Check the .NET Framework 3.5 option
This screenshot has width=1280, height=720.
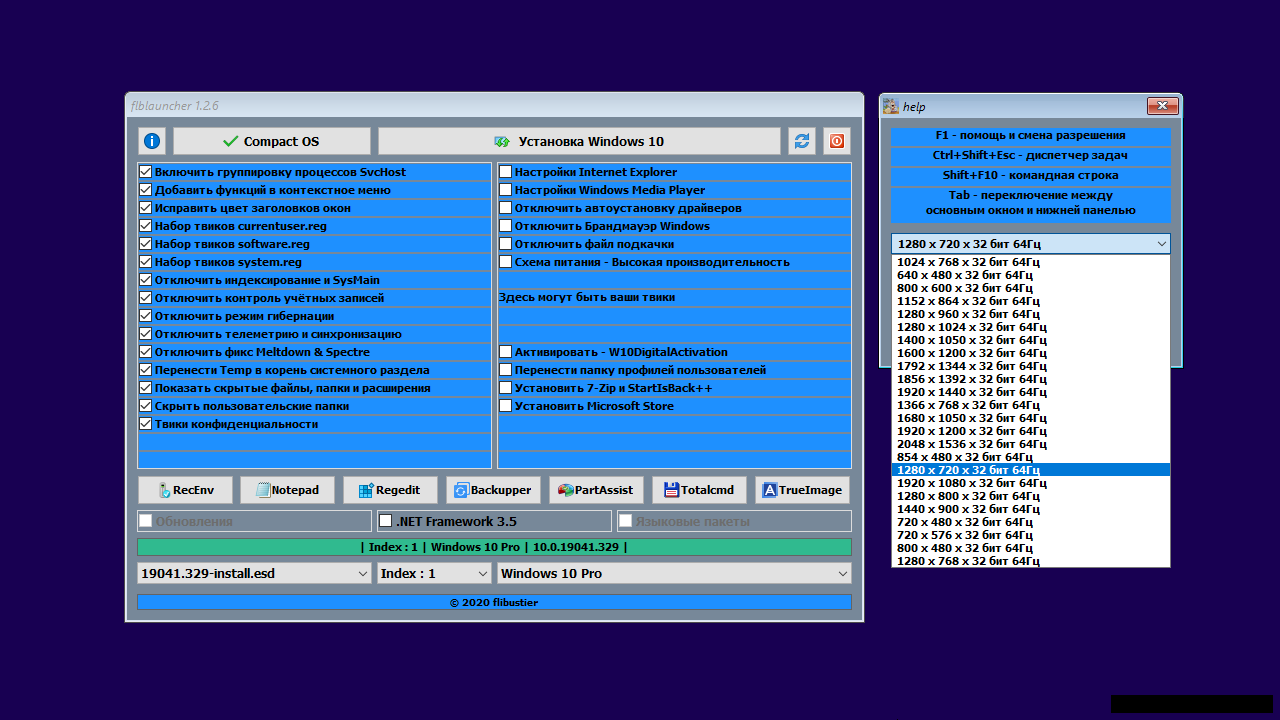[x=386, y=521]
